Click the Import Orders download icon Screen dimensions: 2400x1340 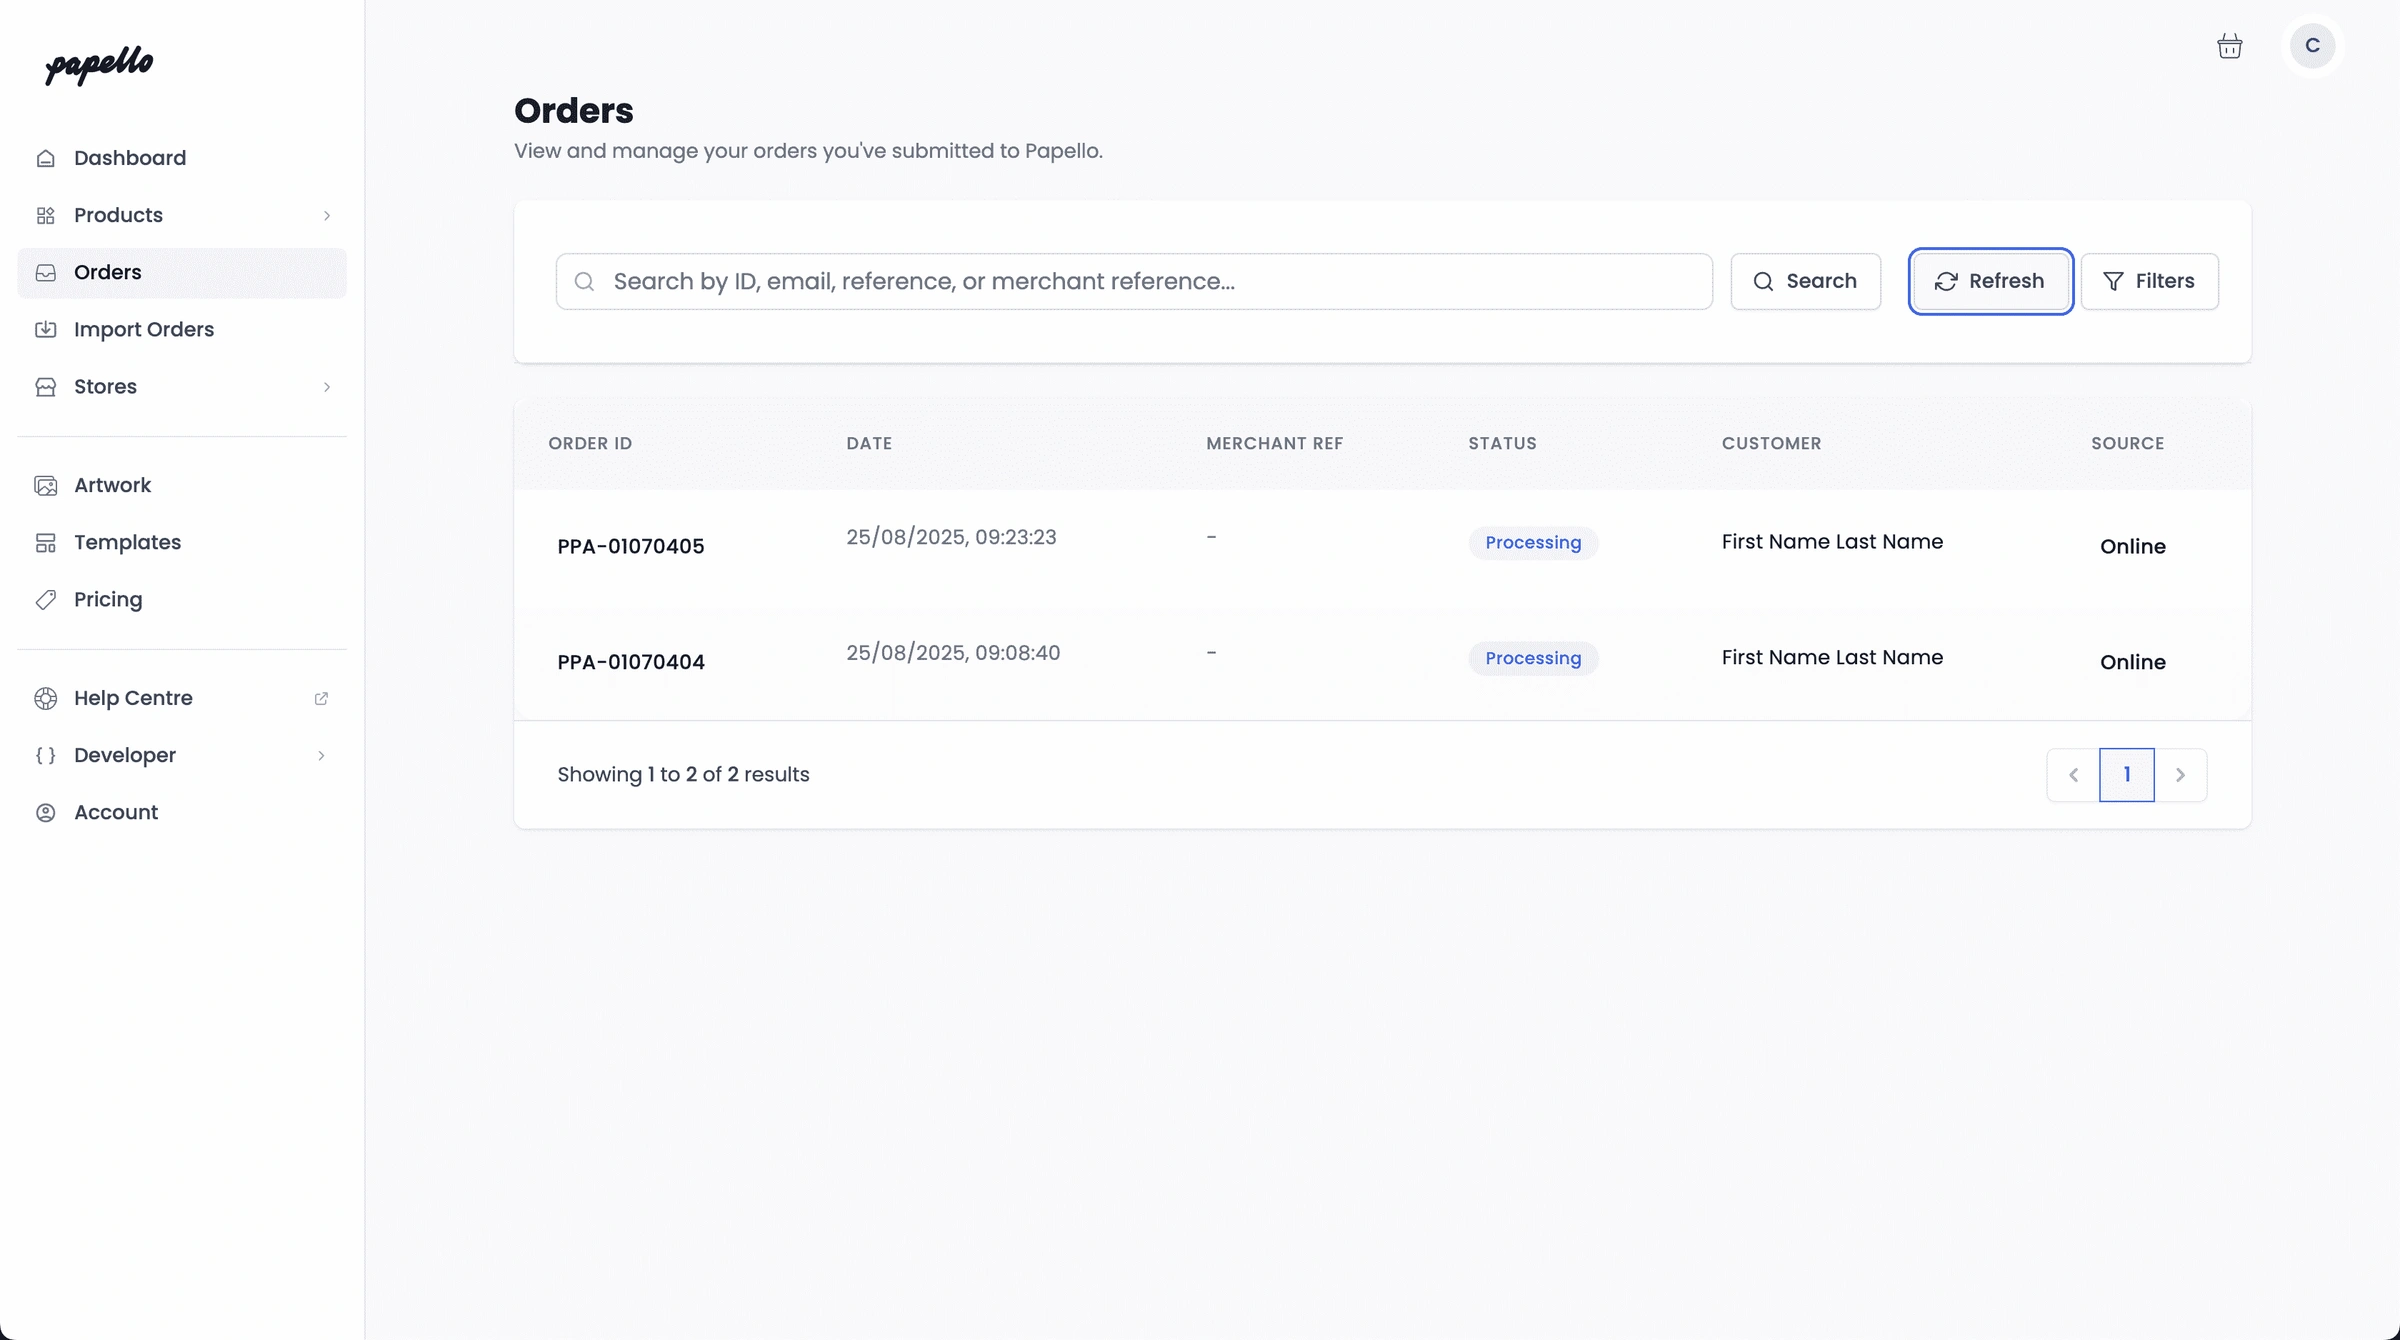click(x=46, y=329)
